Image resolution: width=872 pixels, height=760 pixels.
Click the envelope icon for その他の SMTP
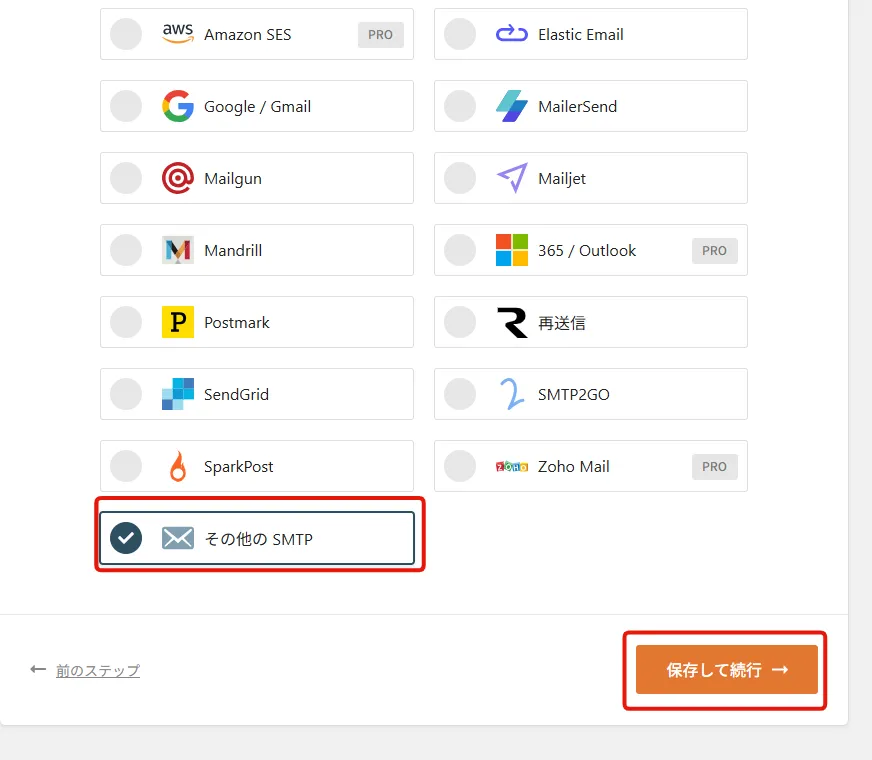(x=178, y=538)
